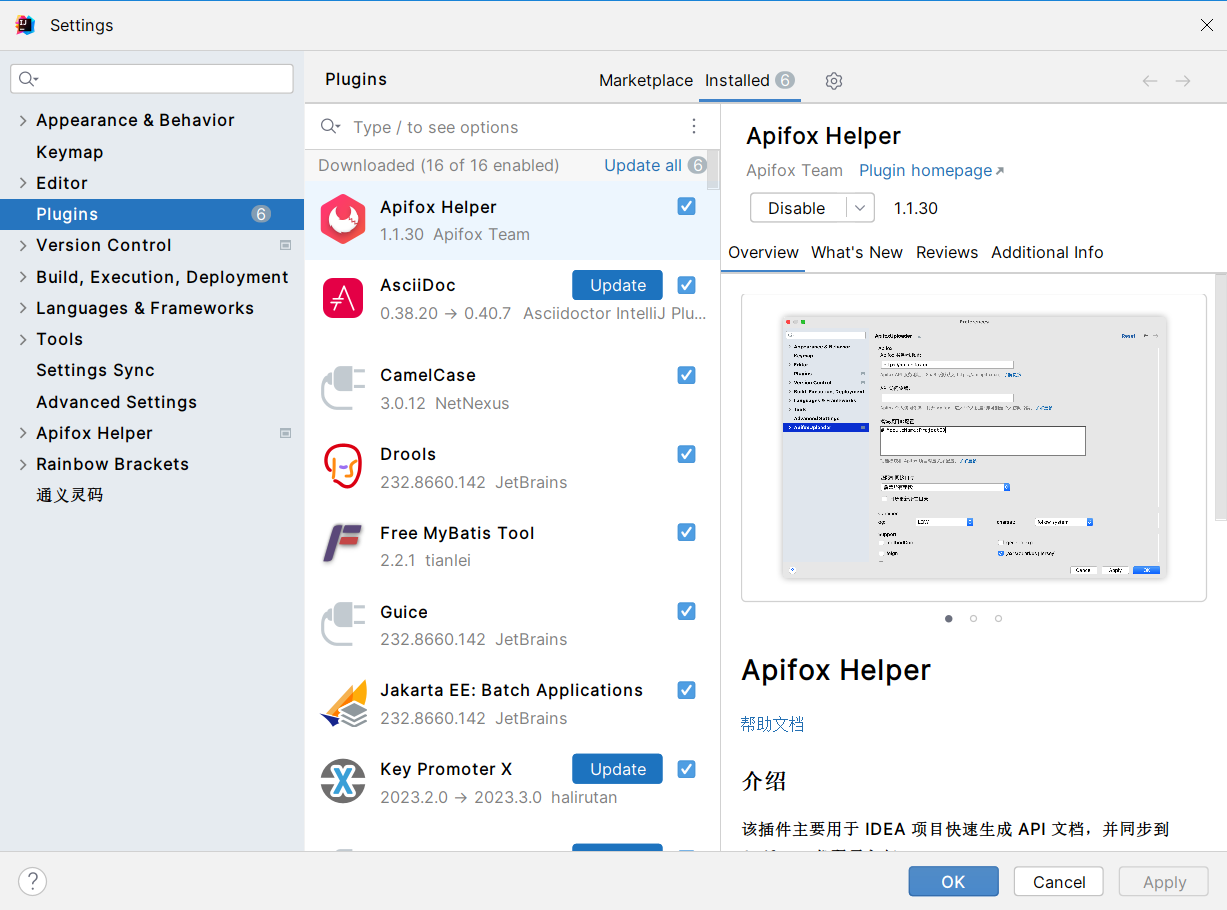This screenshot has width=1227, height=910.
Task: Click the Plugins badge showing 6
Action: [x=261, y=214]
